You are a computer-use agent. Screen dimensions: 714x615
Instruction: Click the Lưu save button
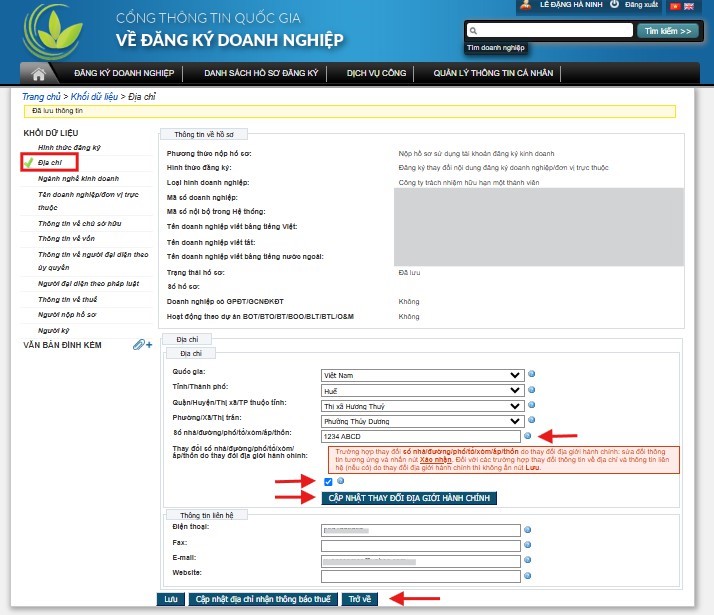click(171, 599)
